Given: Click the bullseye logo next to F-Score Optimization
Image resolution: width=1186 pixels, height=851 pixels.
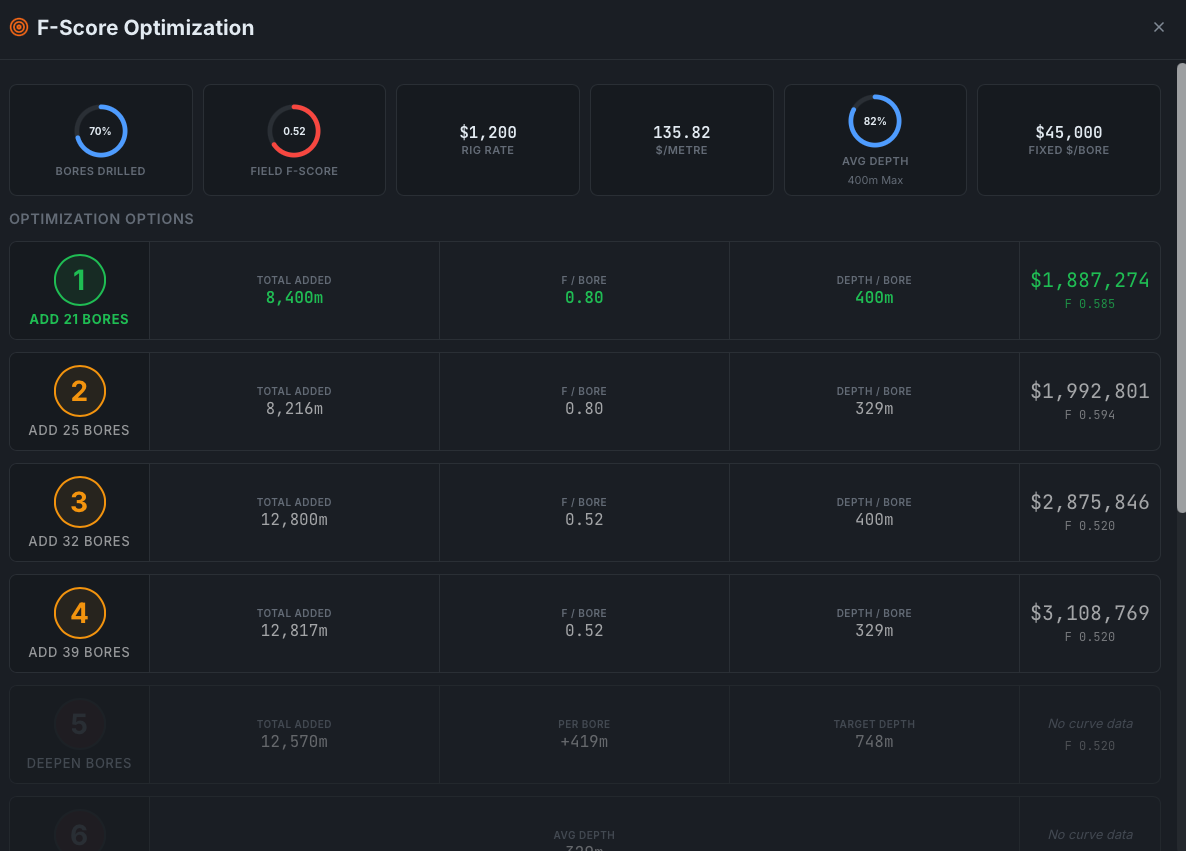Looking at the screenshot, I should coord(18,28).
